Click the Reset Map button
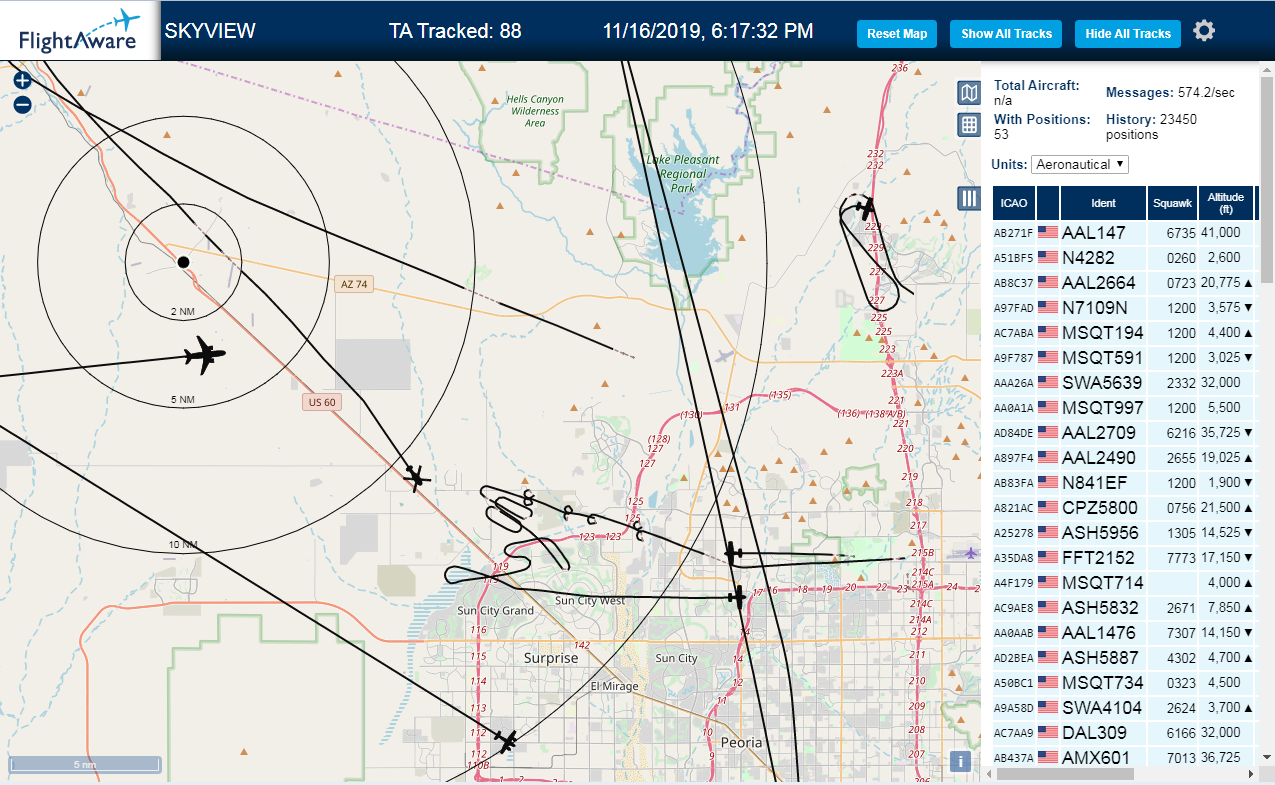 click(897, 33)
